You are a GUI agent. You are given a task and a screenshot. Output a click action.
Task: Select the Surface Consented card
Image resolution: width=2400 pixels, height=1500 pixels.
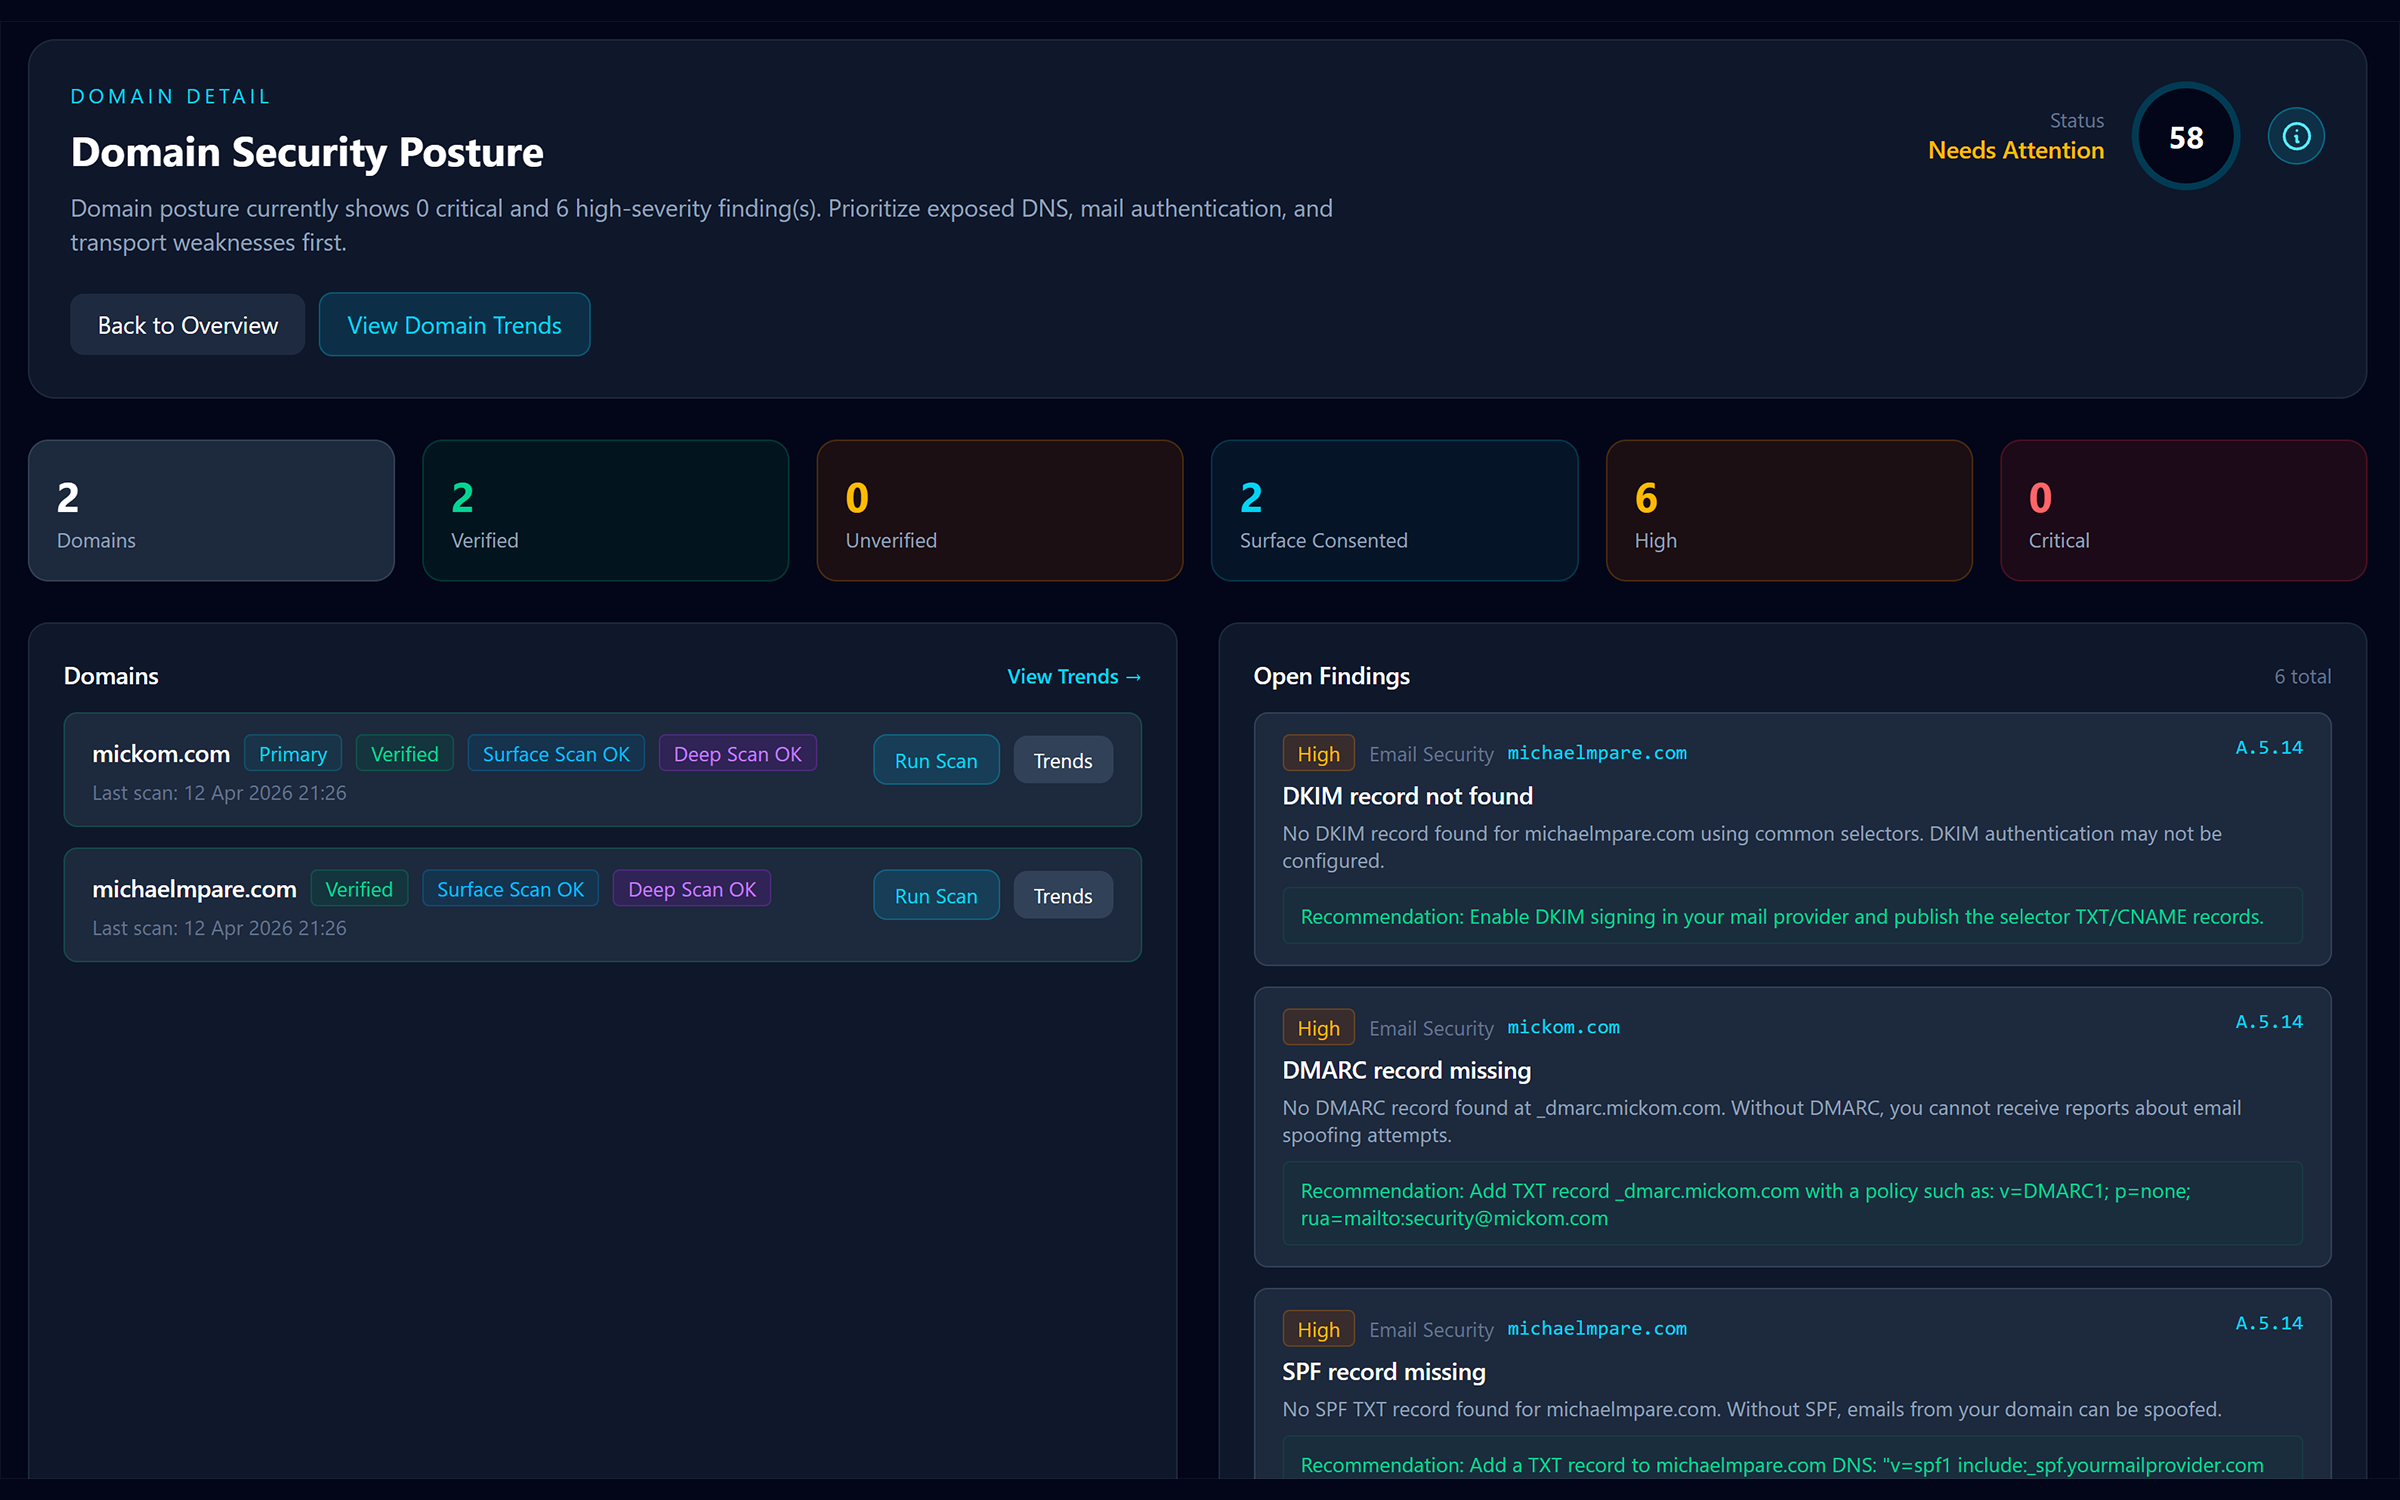(1394, 511)
